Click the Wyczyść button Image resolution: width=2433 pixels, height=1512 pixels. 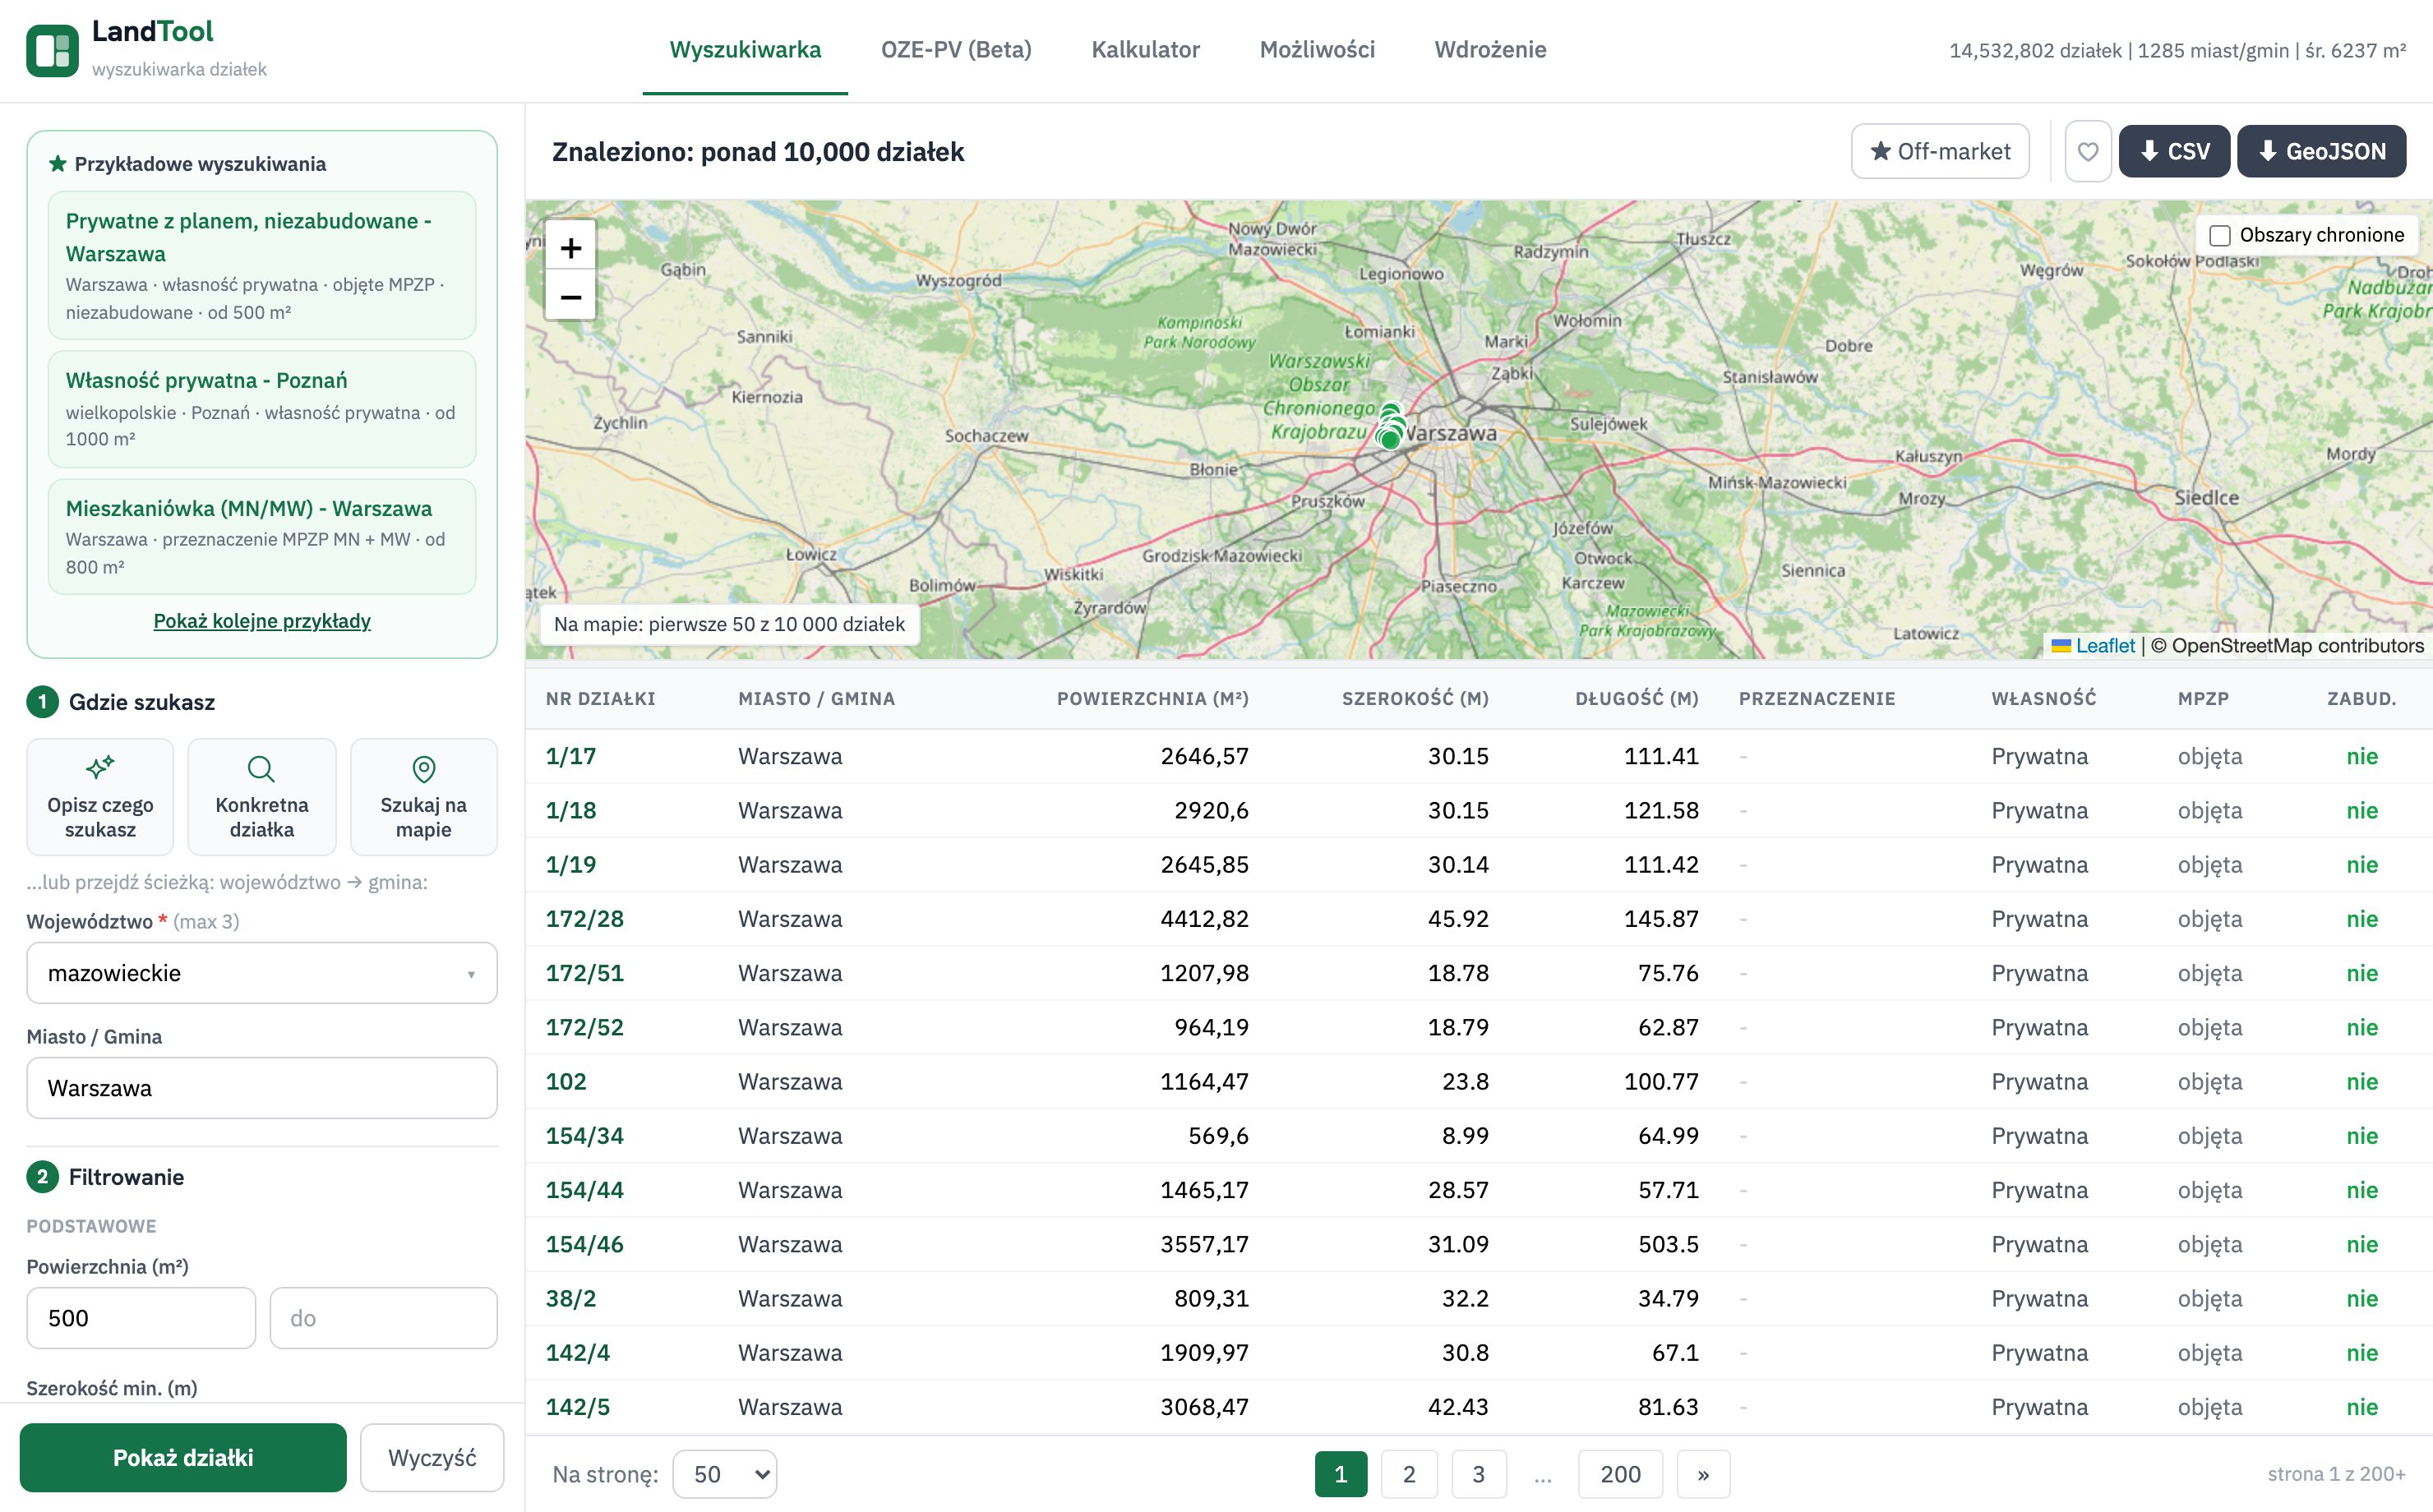click(432, 1457)
